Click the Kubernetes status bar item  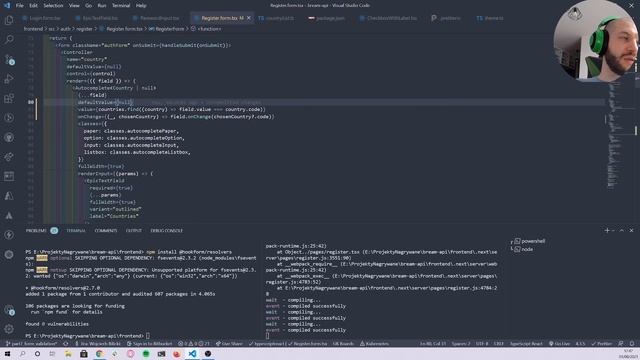(x=374, y=344)
